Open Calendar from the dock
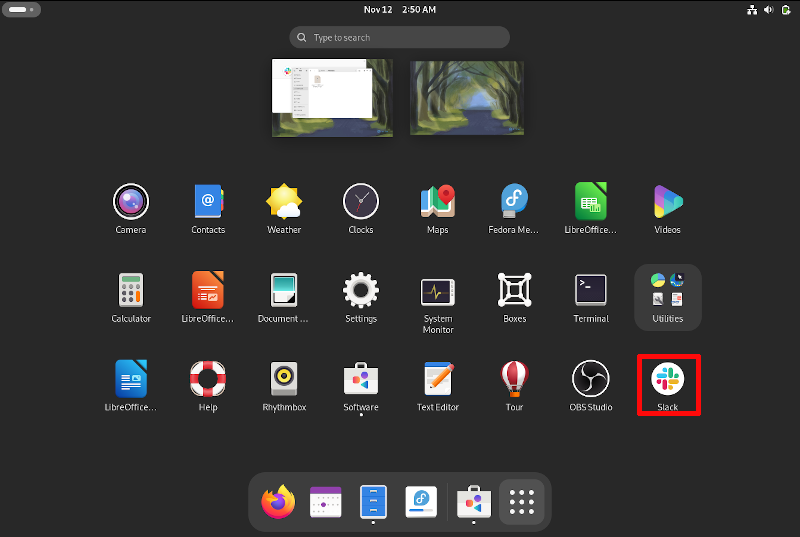800x537 pixels. pyautogui.click(x=326, y=502)
